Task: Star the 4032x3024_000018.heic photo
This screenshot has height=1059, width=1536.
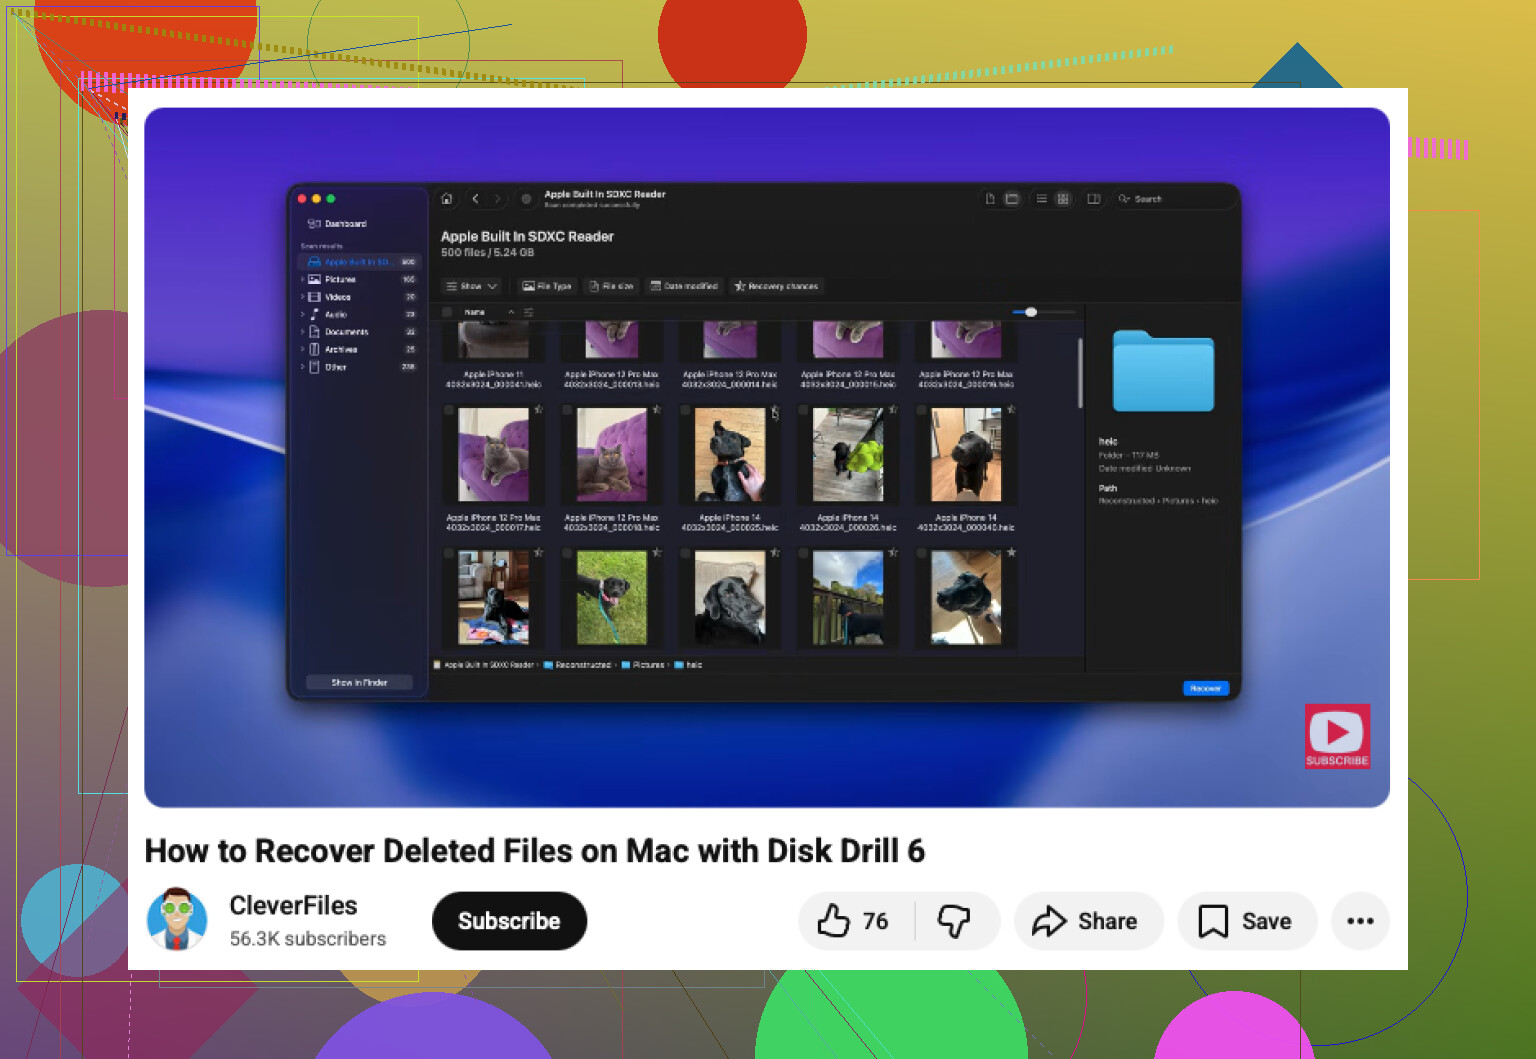Action: click(657, 409)
